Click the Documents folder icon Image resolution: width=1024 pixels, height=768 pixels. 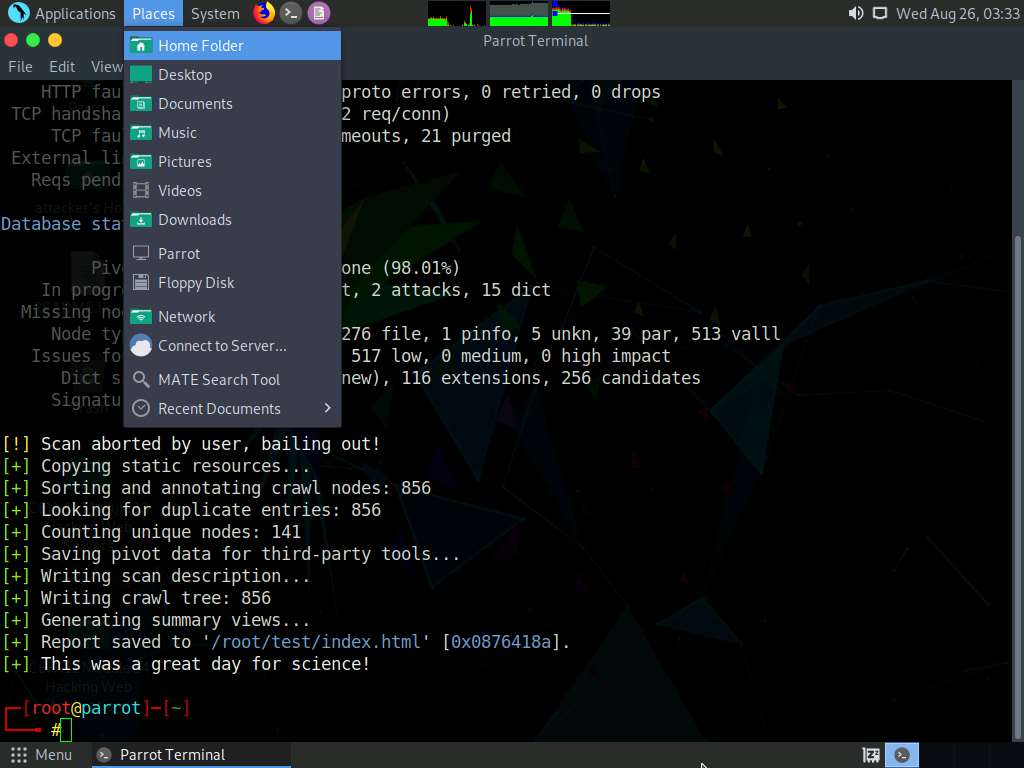tap(140, 104)
